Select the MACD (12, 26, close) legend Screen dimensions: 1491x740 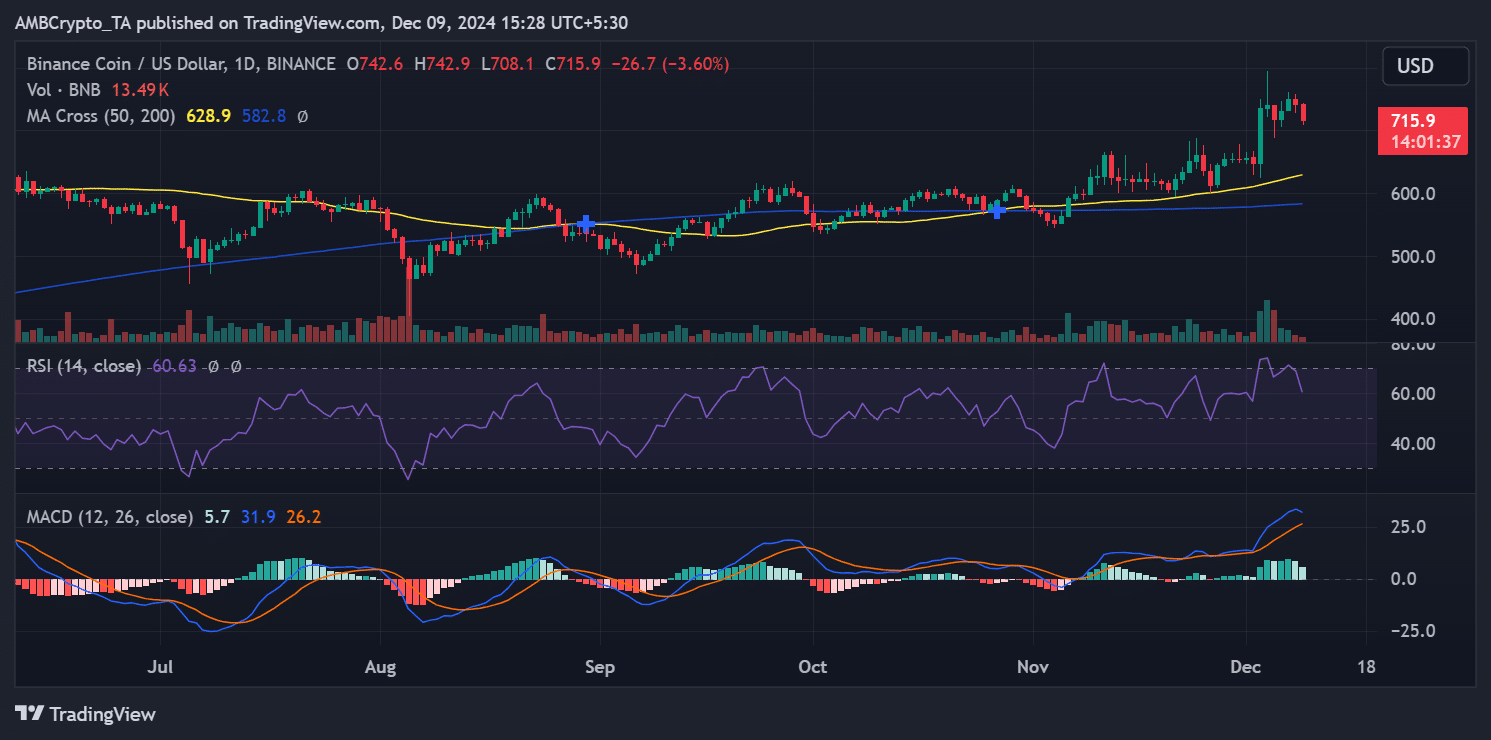point(109,517)
